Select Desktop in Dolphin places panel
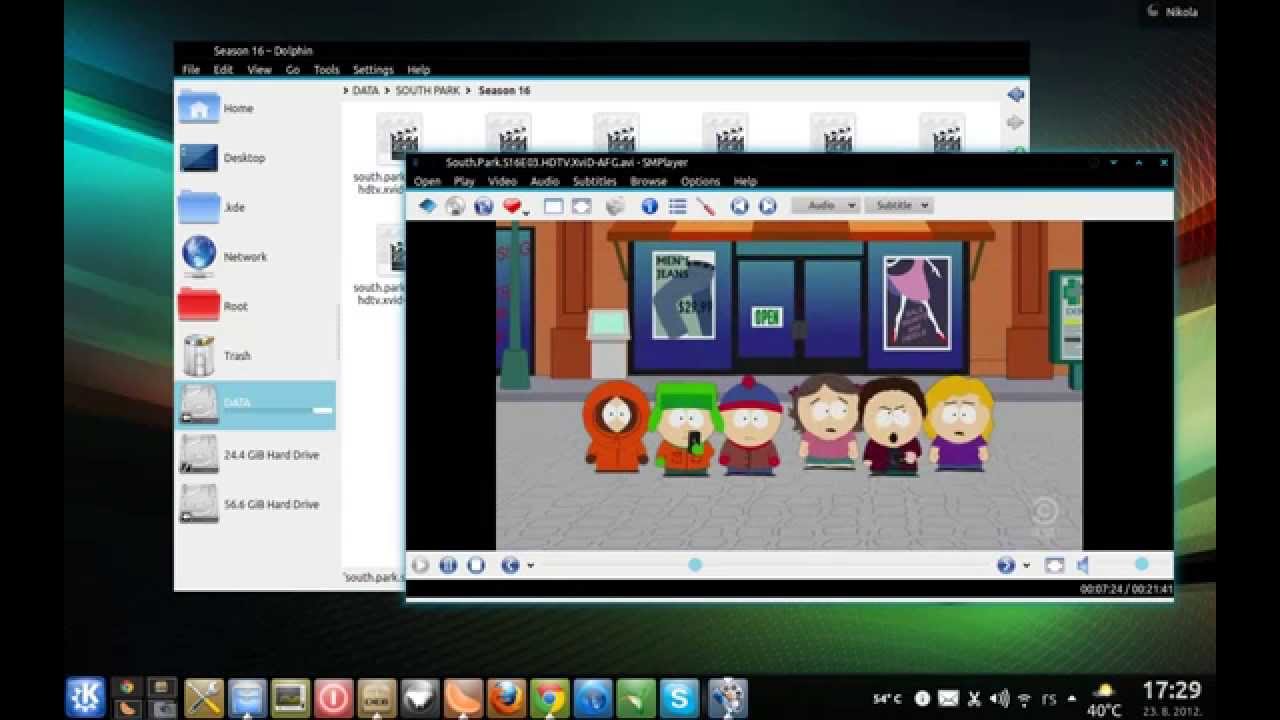 [x=256, y=158]
